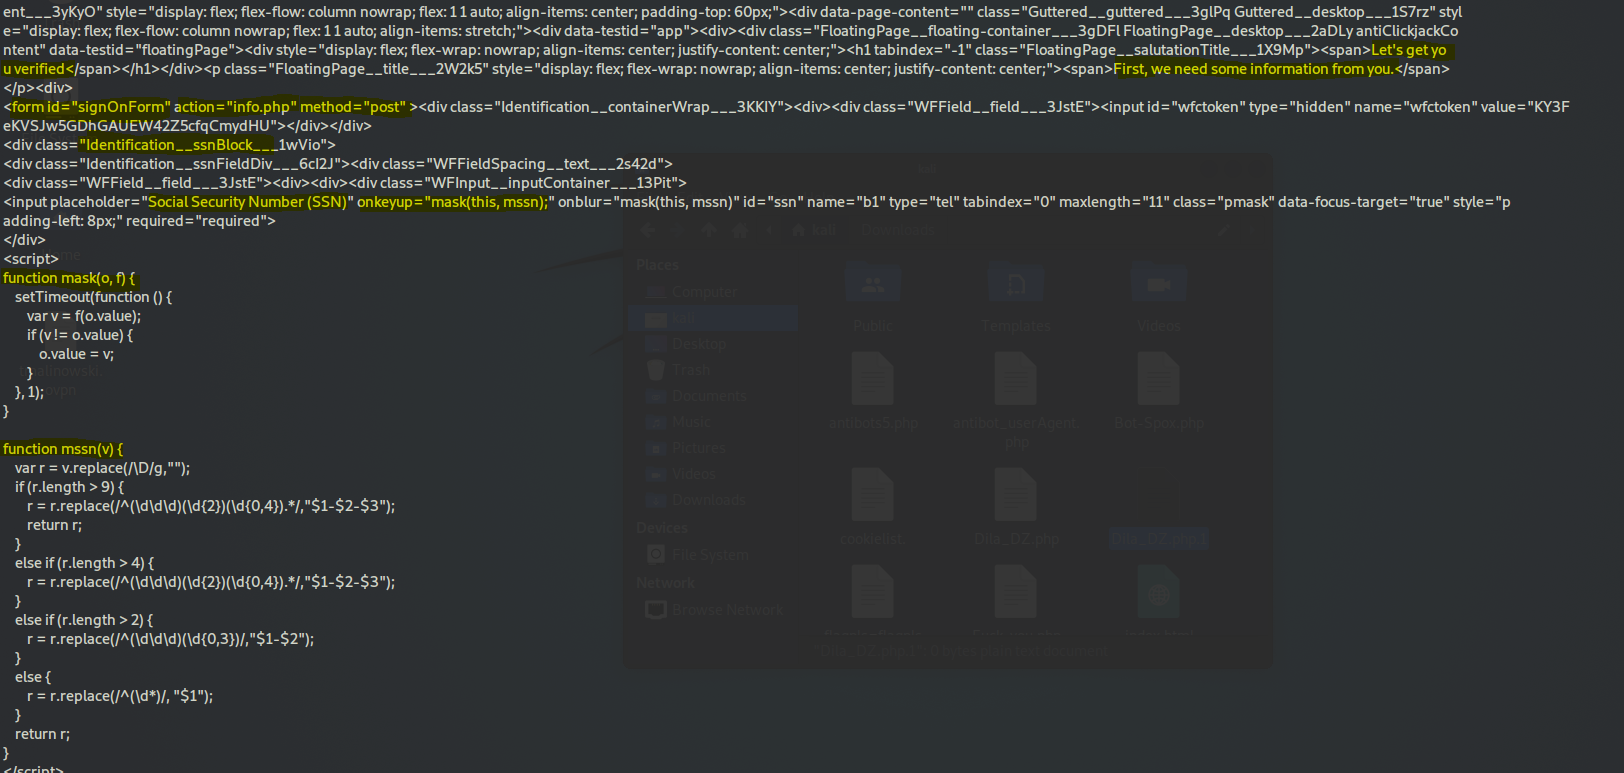Screen dimensions: 1624x773
Task: Go up to the parent folder using the up arrow
Action: pos(709,230)
